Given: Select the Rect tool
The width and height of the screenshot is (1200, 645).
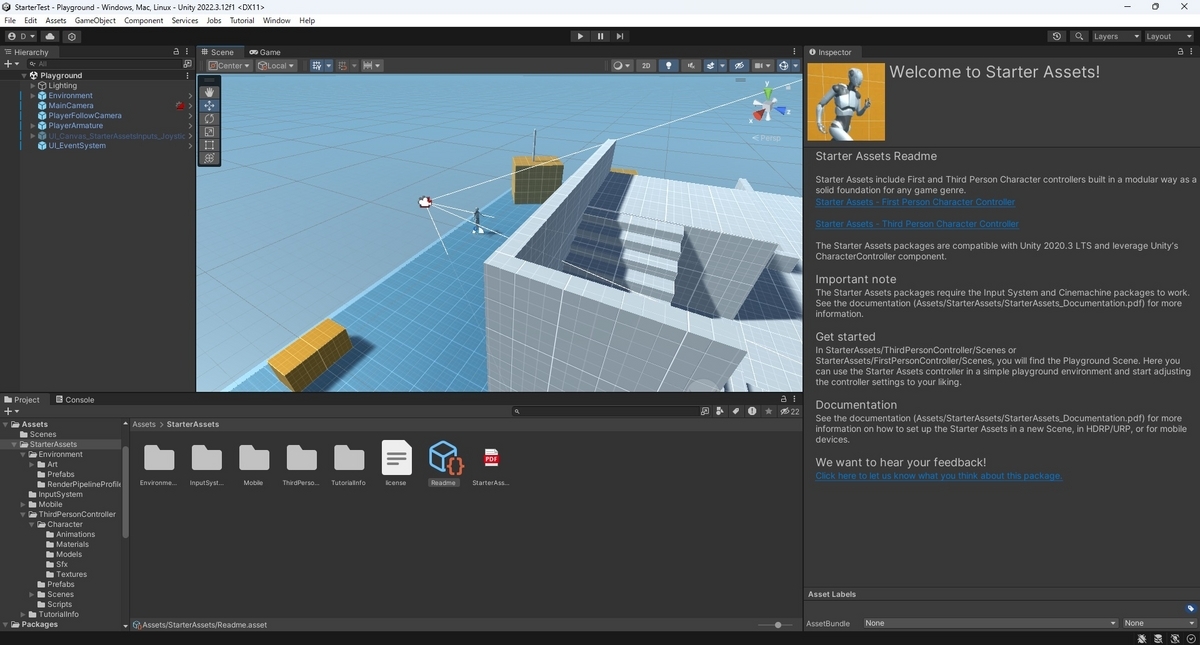Looking at the screenshot, I should point(209,145).
